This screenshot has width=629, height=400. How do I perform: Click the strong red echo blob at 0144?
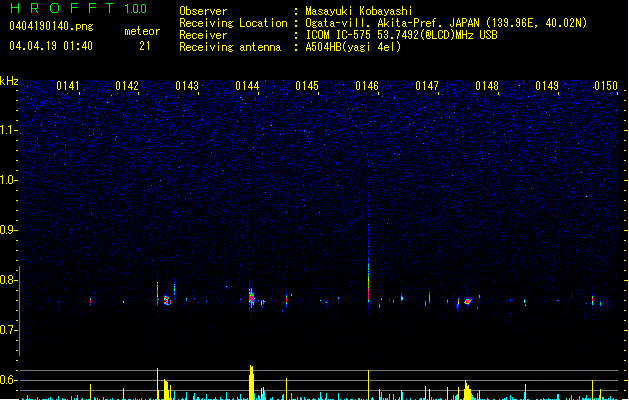click(x=252, y=298)
